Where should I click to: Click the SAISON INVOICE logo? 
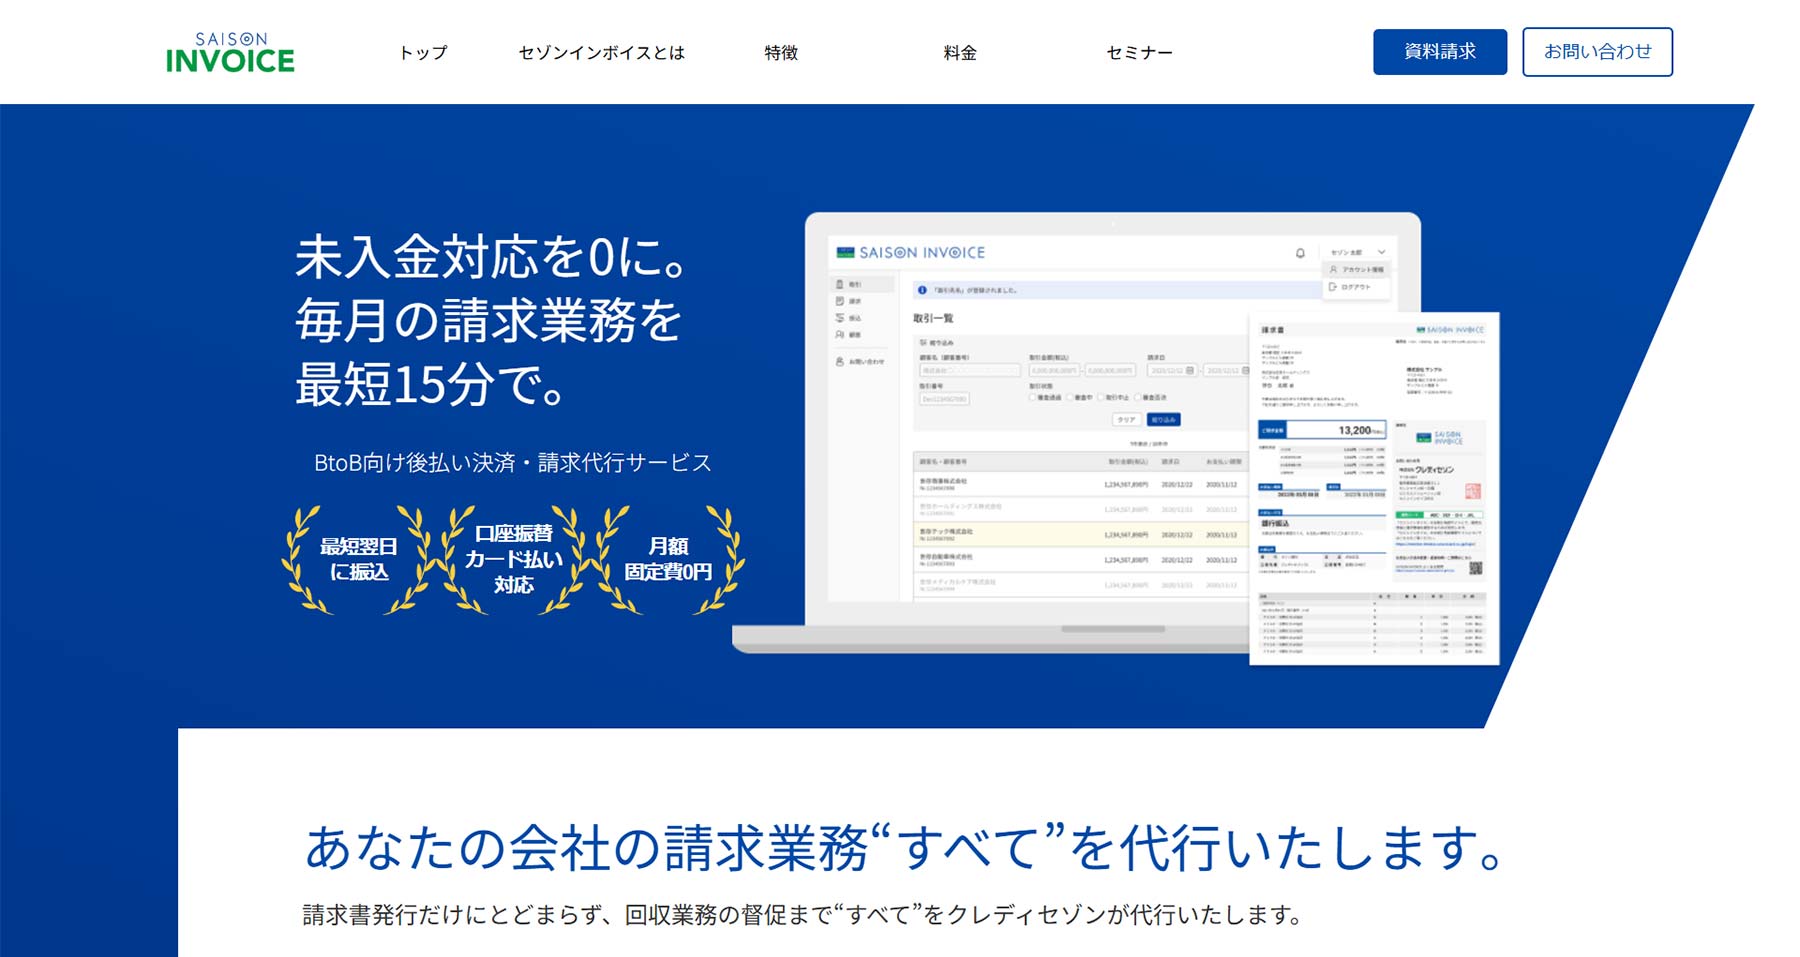230,52
